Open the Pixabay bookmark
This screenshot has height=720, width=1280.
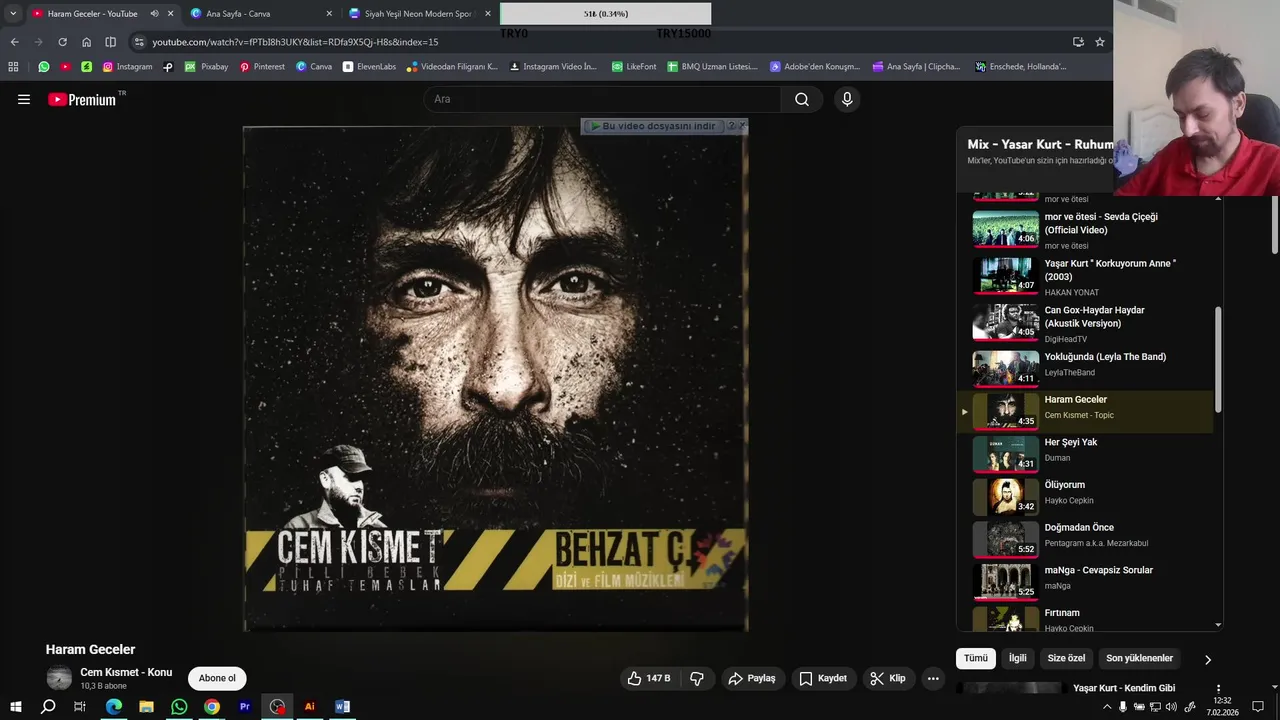[206, 67]
